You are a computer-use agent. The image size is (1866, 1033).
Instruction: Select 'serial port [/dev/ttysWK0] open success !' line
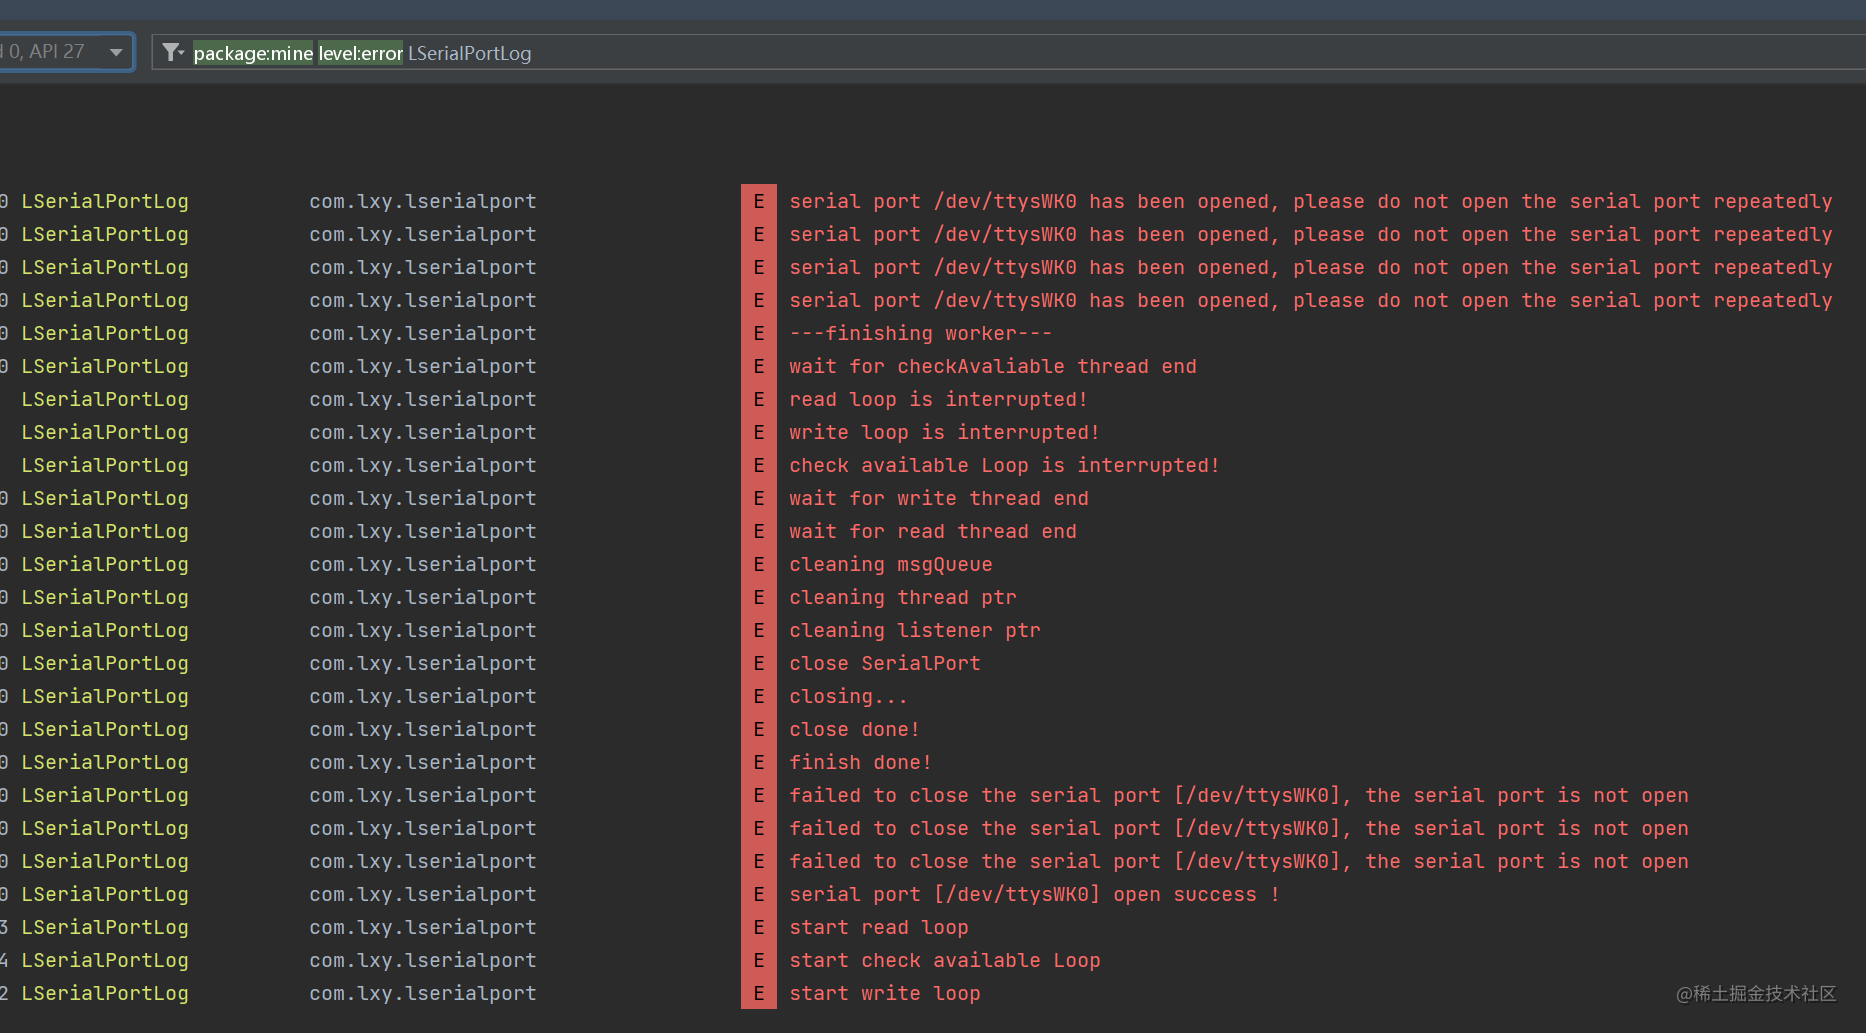point(1034,894)
